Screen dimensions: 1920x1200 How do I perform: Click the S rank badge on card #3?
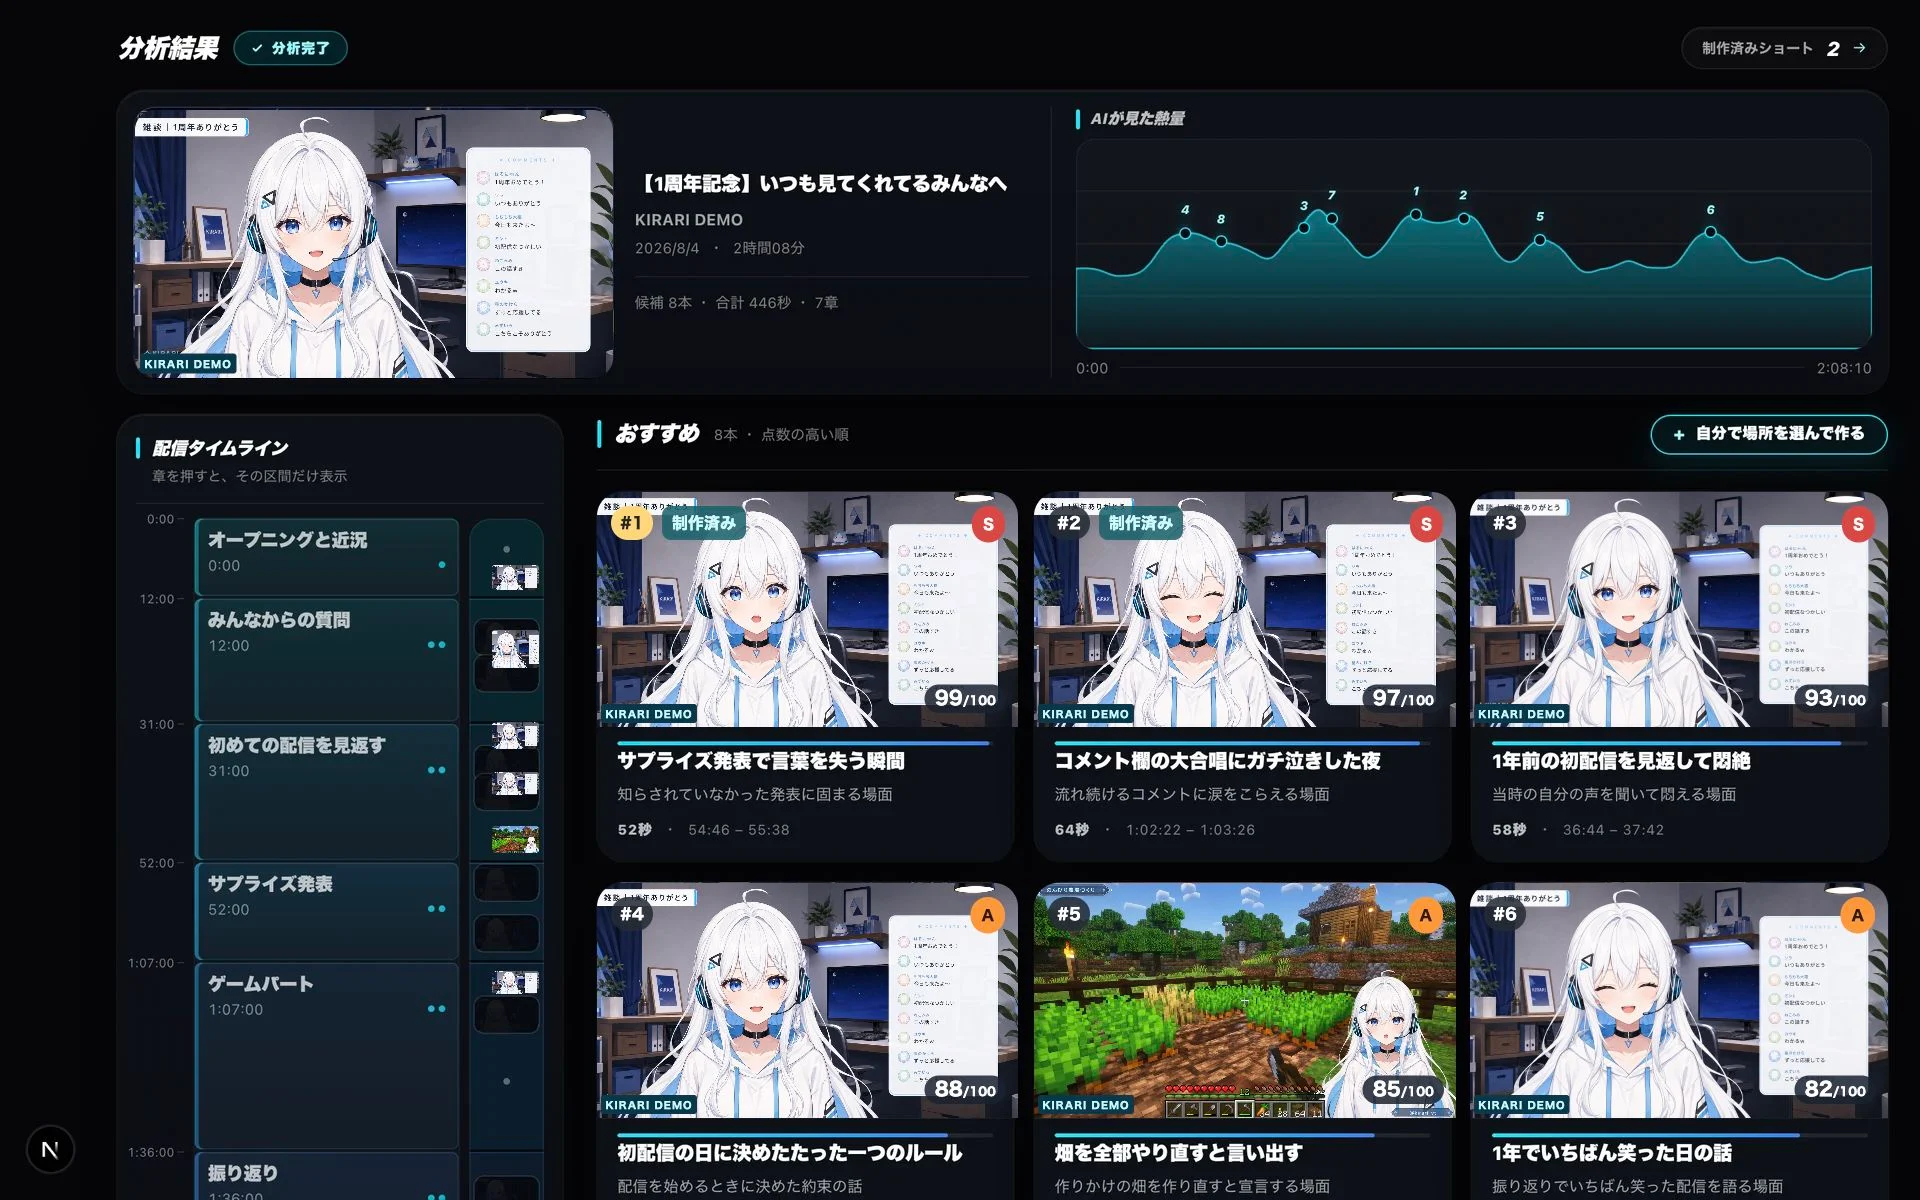coord(1858,524)
